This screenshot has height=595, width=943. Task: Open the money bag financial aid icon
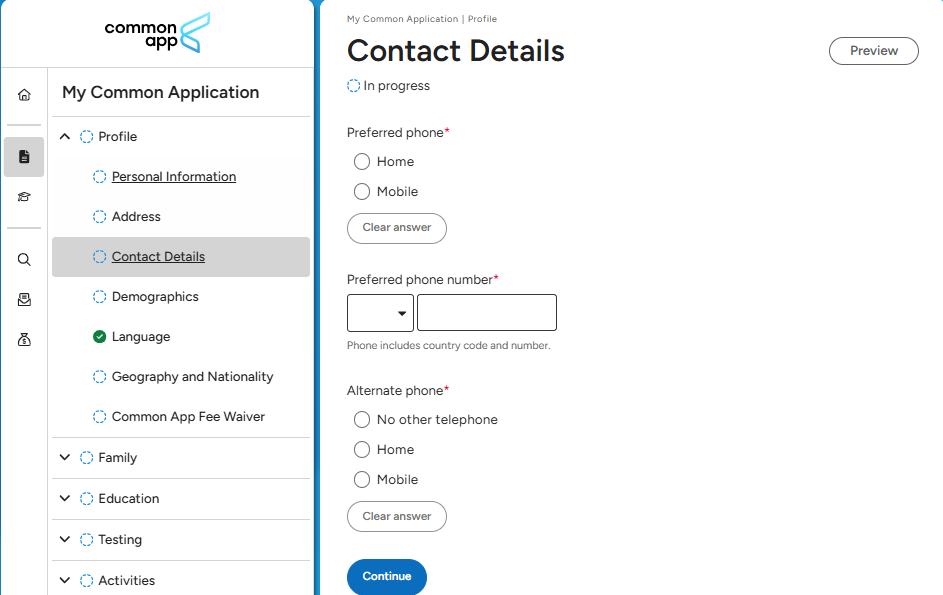24,340
